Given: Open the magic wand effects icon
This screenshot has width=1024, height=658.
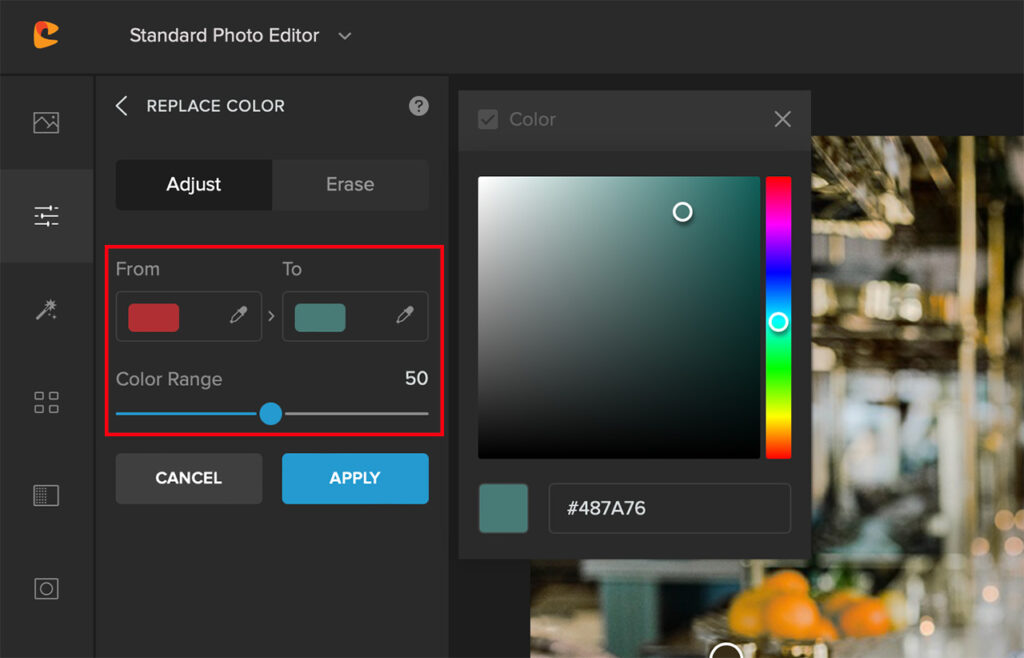Looking at the screenshot, I should (46, 309).
